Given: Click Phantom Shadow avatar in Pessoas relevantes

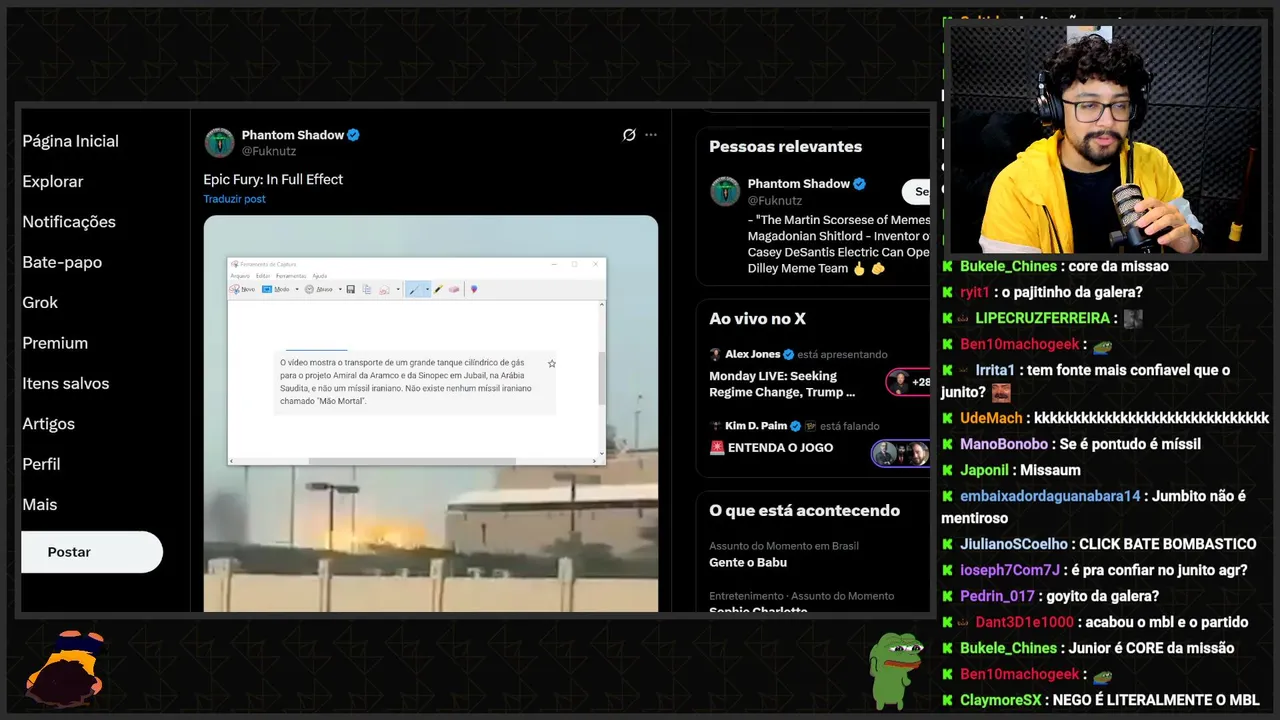Looking at the screenshot, I should click(725, 191).
